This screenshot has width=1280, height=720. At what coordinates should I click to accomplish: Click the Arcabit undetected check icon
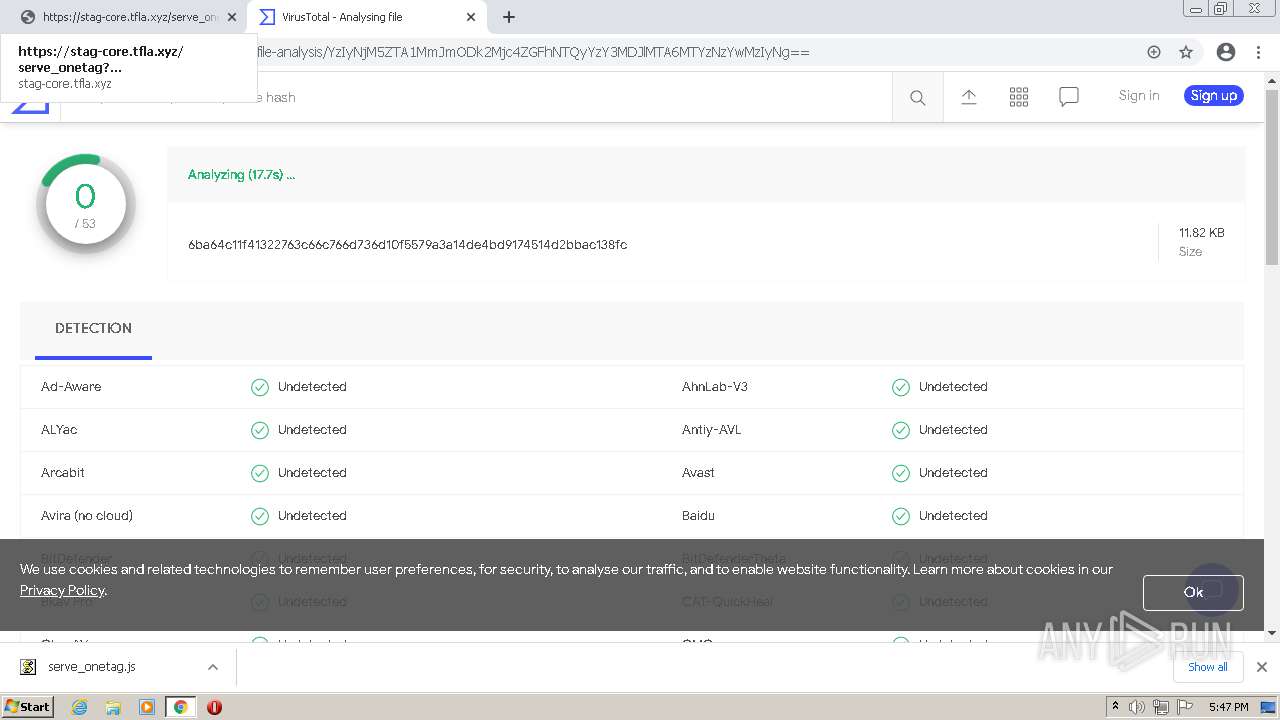point(260,473)
